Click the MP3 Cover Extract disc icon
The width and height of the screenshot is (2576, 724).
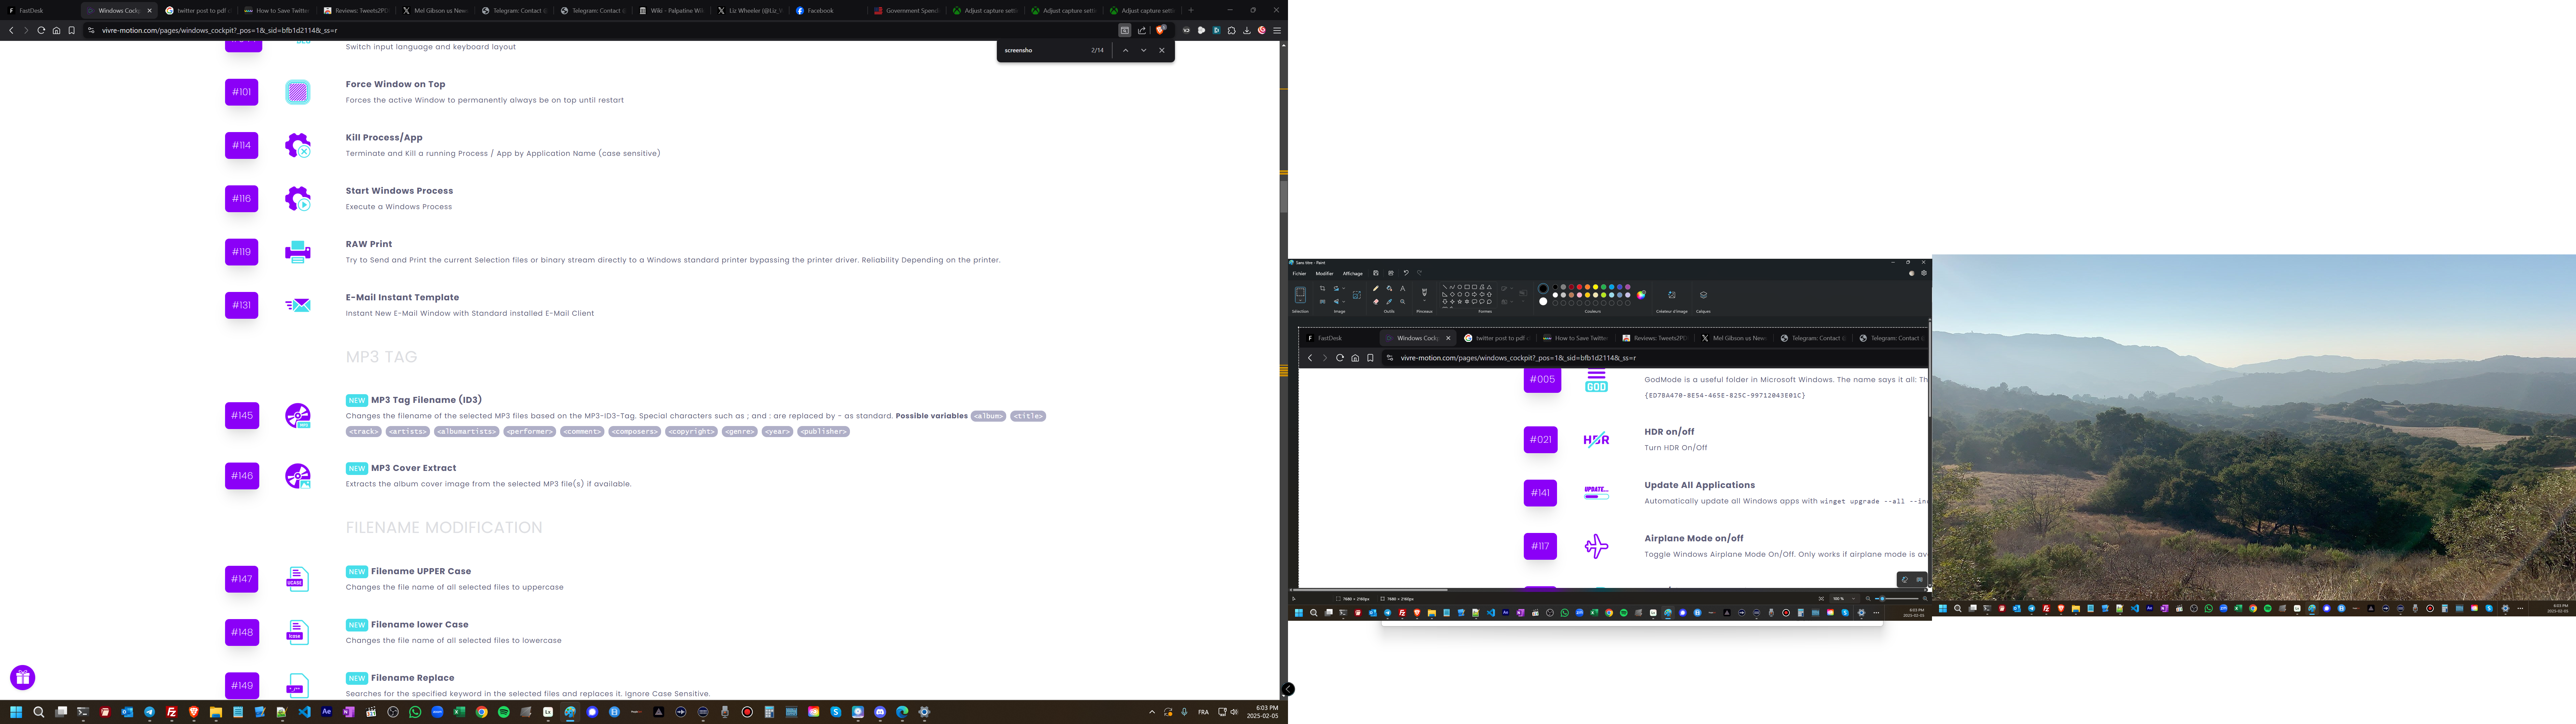(298, 476)
